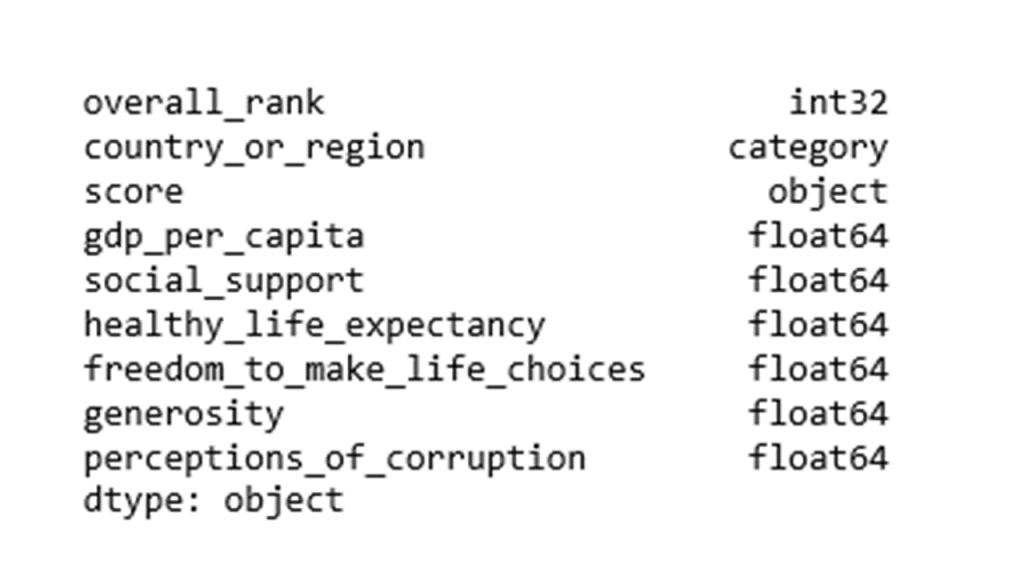Viewport: 1024px width, 576px height.
Task: Click float64 beside perceptions_of_corruption
Action: [x=818, y=458]
